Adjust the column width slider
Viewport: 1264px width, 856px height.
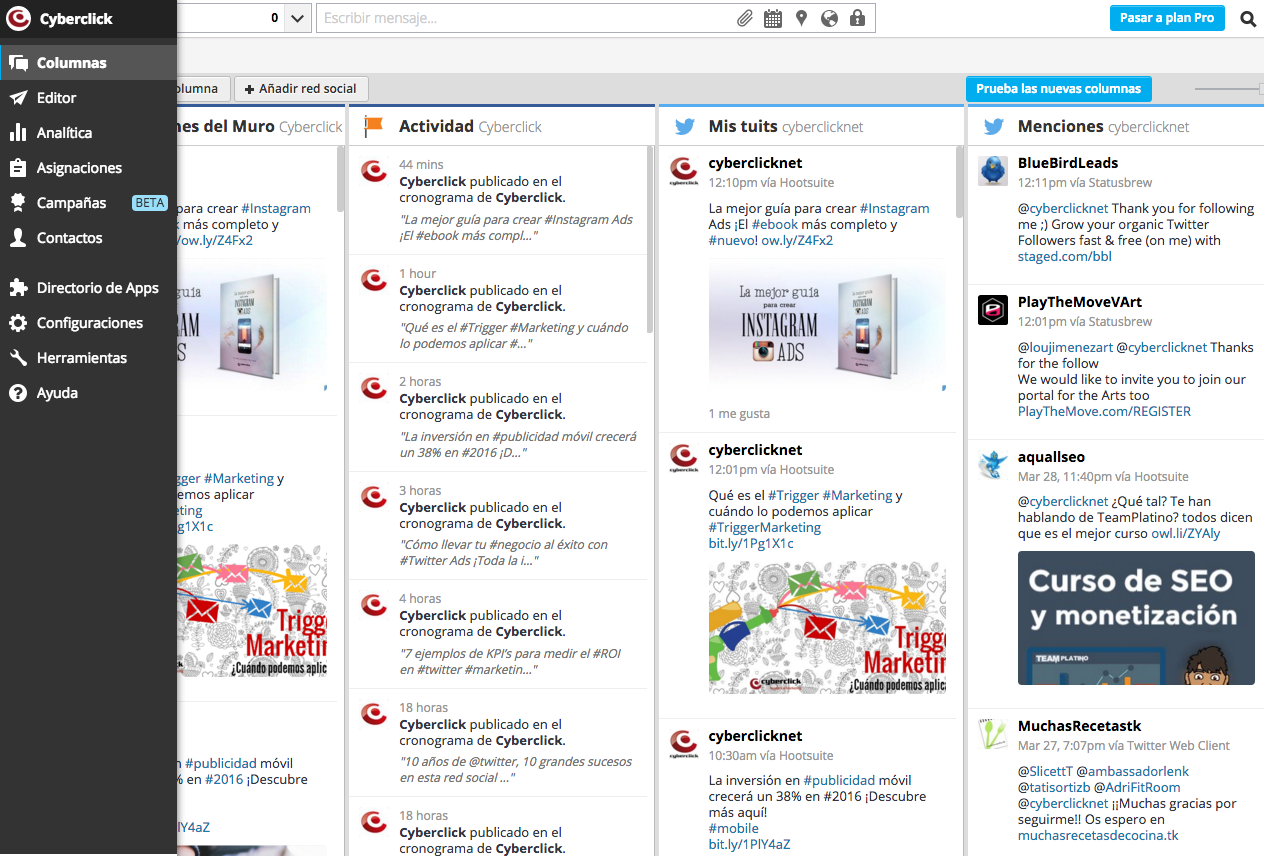1229,89
